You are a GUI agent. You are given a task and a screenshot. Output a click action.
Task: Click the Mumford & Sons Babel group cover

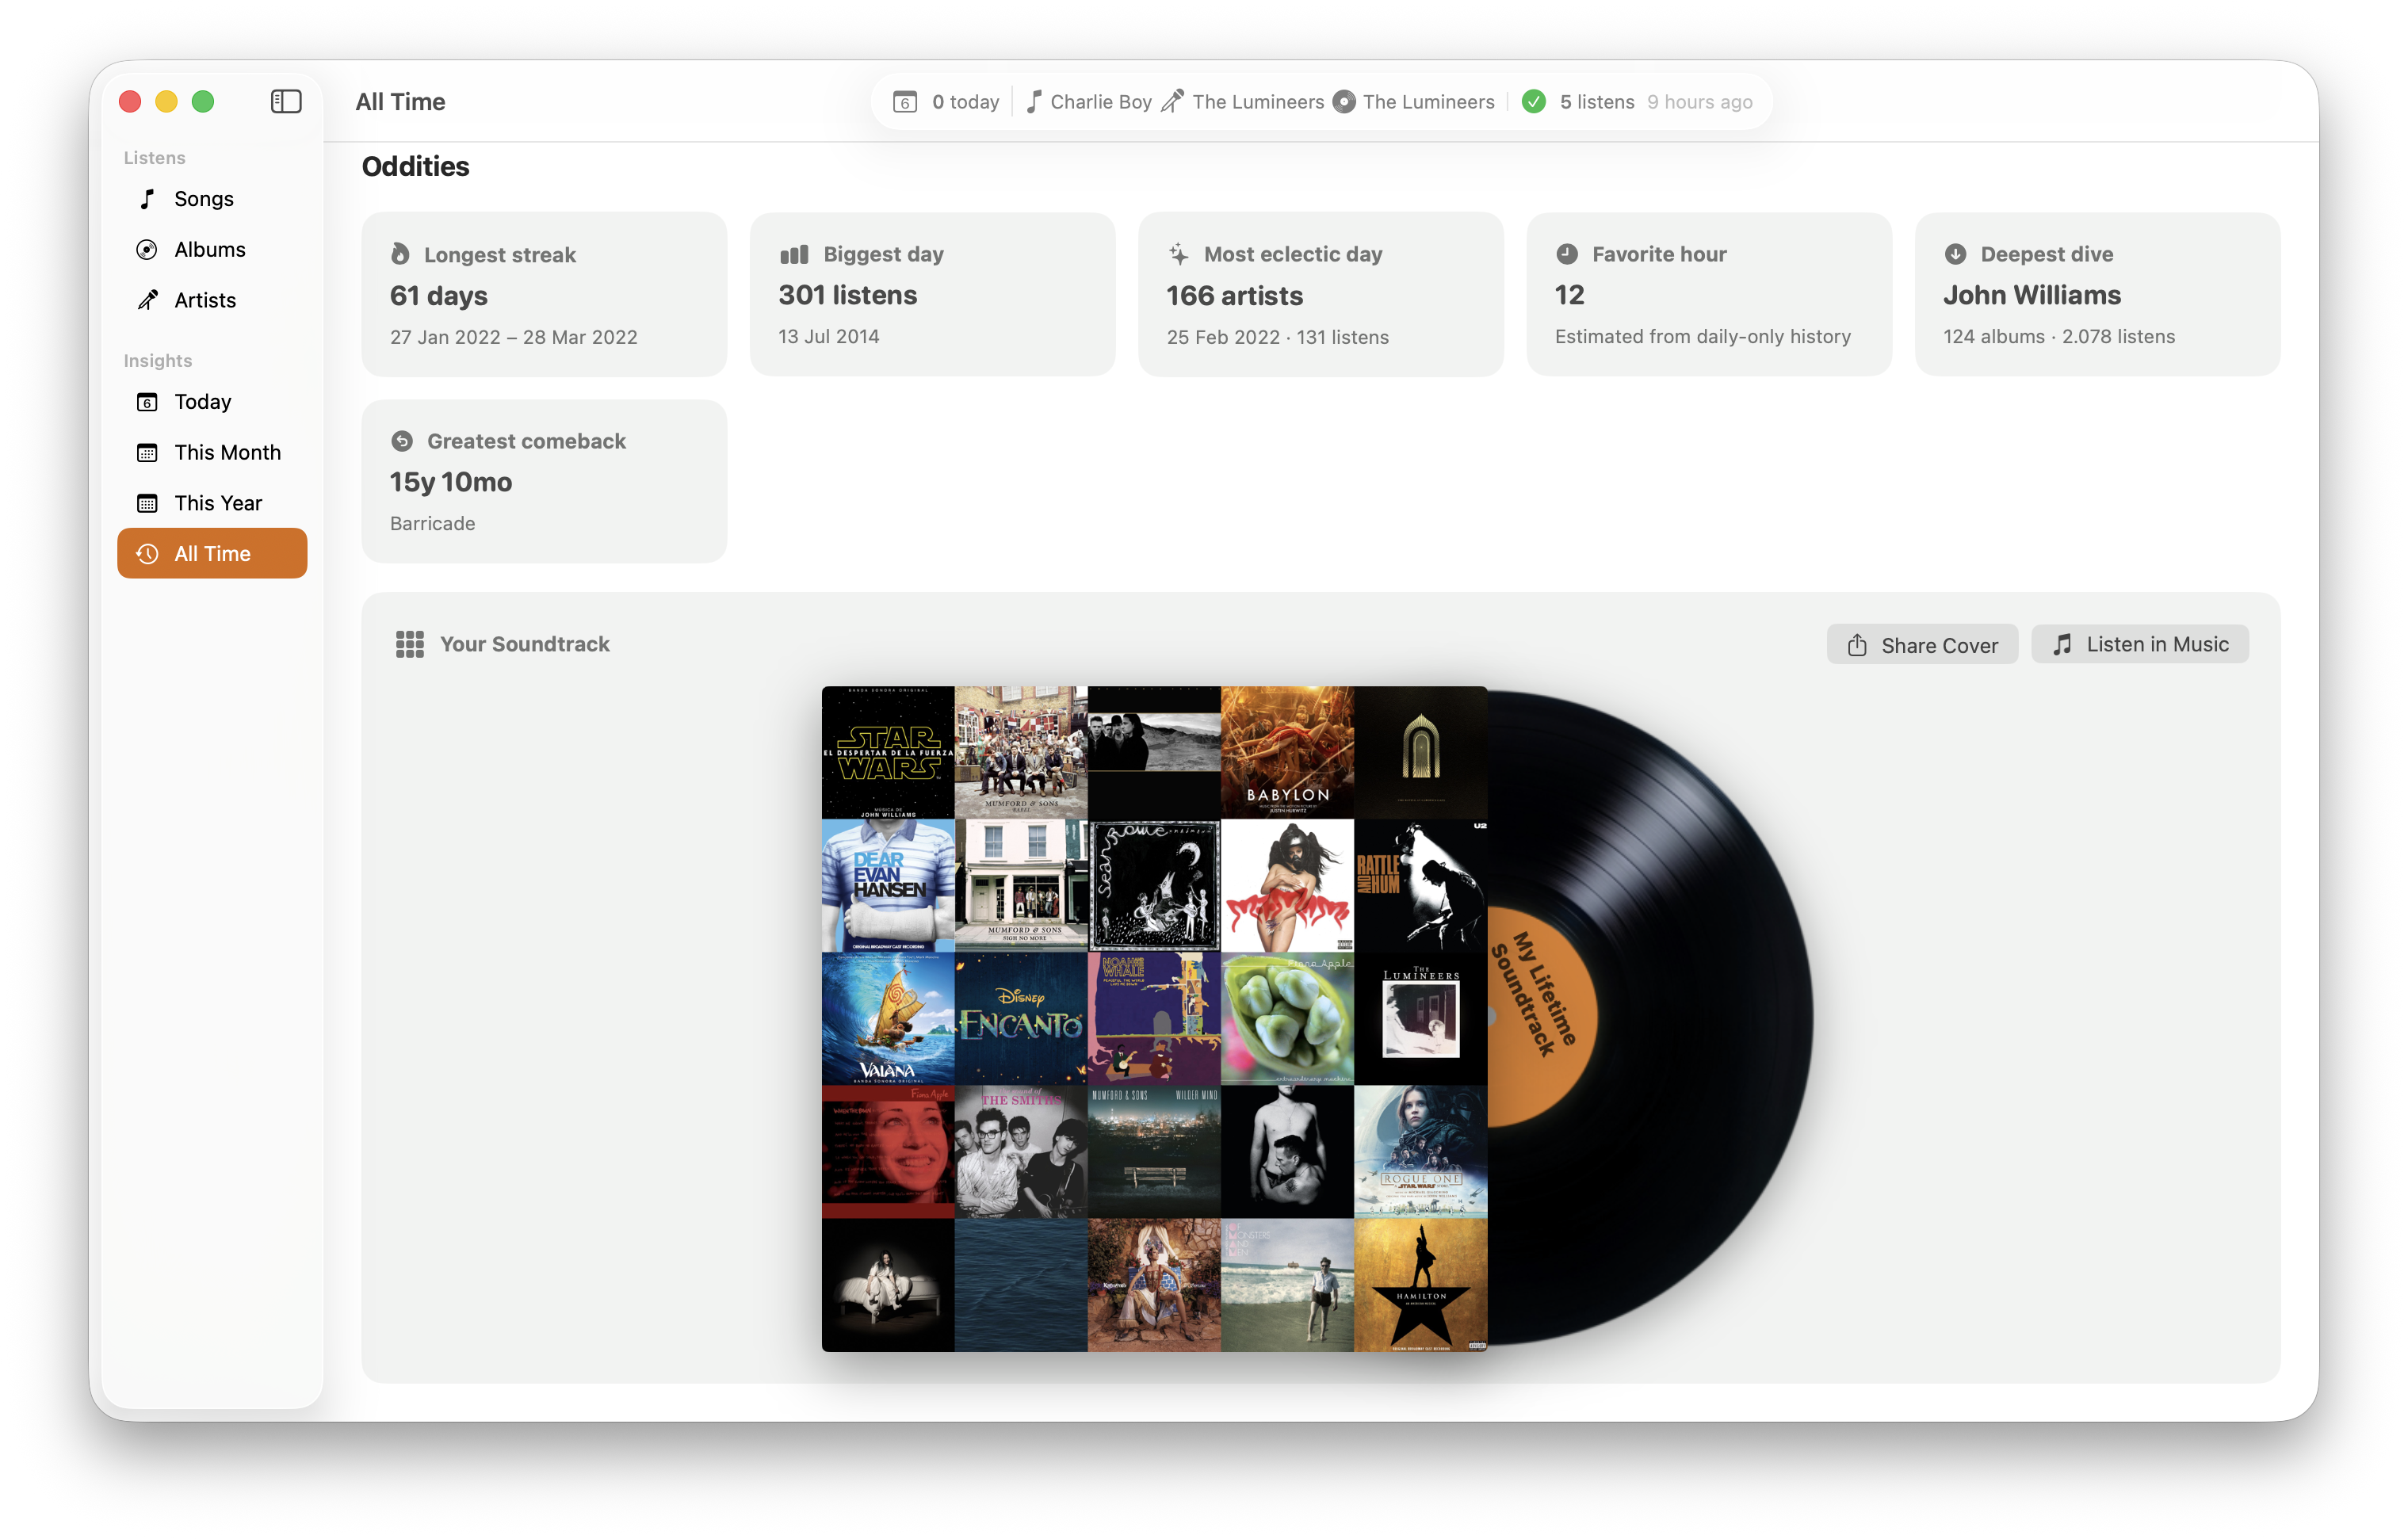(1021, 752)
